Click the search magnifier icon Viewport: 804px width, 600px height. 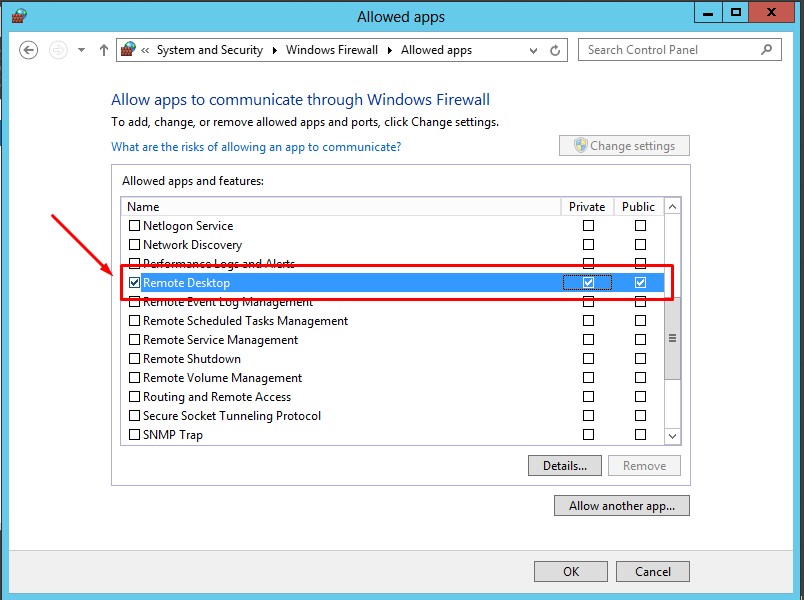(767, 50)
